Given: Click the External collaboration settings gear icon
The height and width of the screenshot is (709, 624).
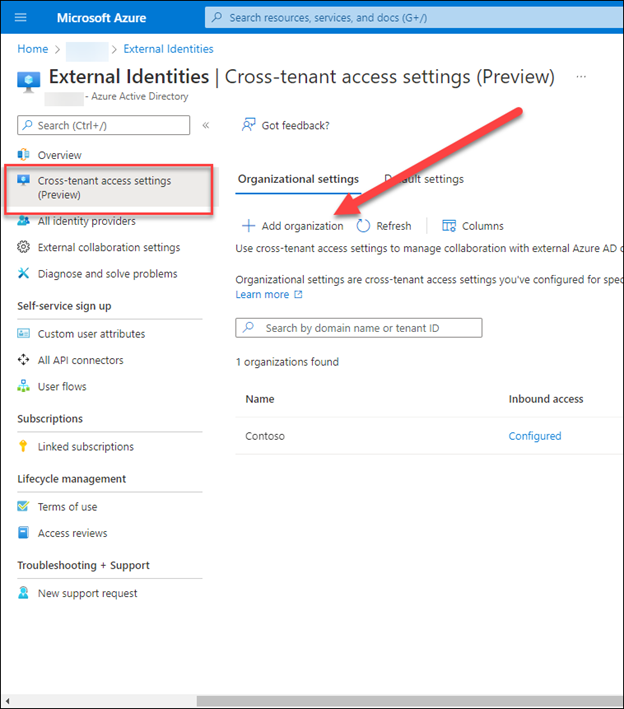Looking at the screenshot, I should coord(24,247).
